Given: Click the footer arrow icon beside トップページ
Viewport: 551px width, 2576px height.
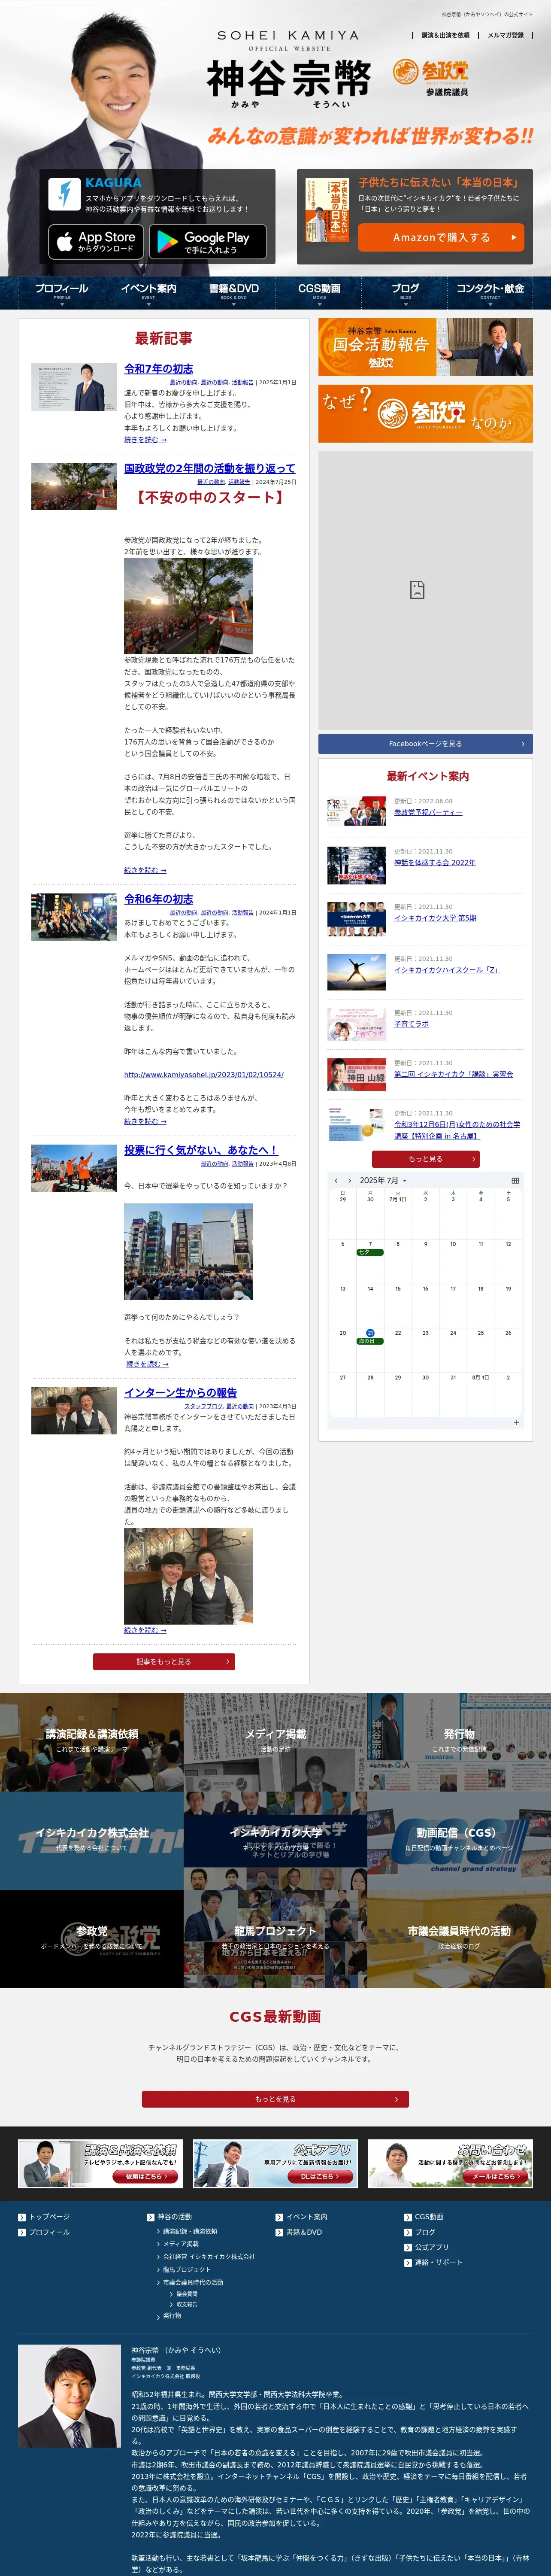Looking at the screenshot, I should [x=22, y=2217].
